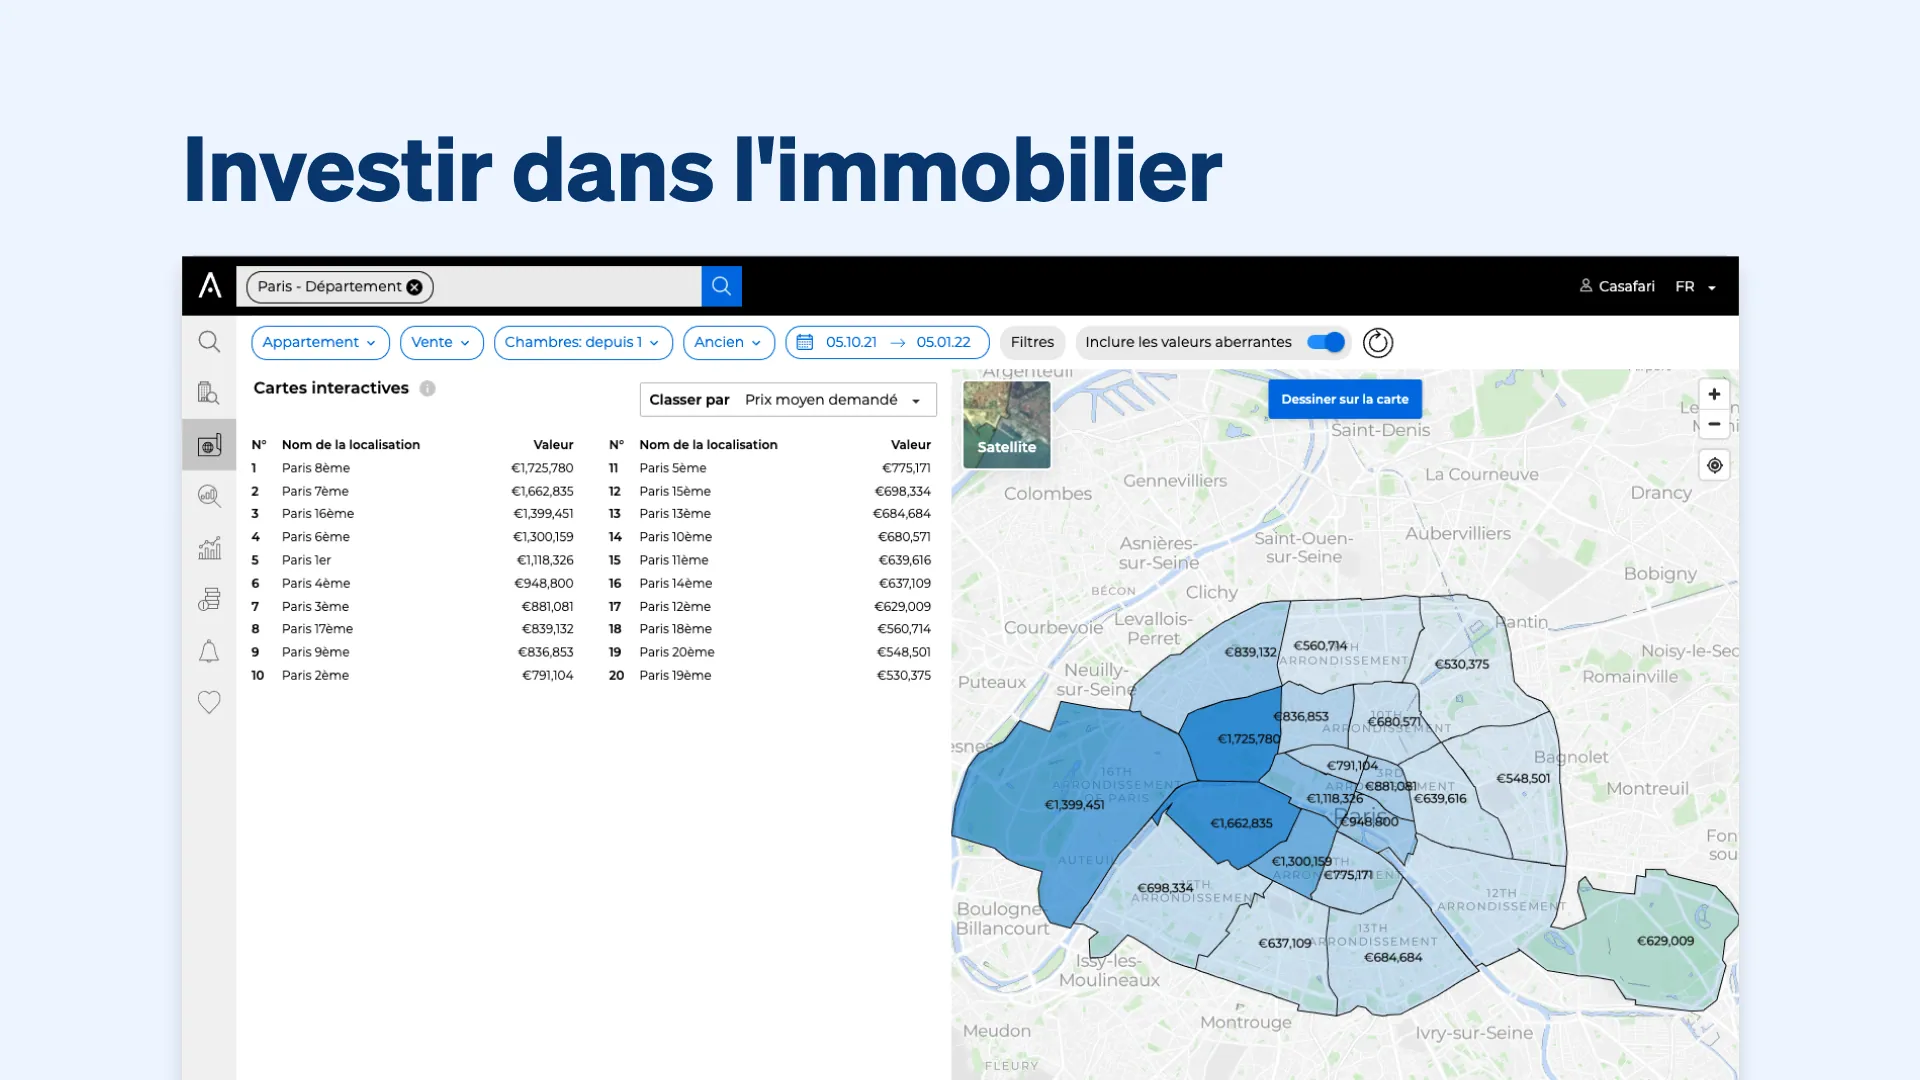Open Chambres: depuis 1 dropdown
Viewport: 1920px width, 1080px height.
click(x=583, y=342)
